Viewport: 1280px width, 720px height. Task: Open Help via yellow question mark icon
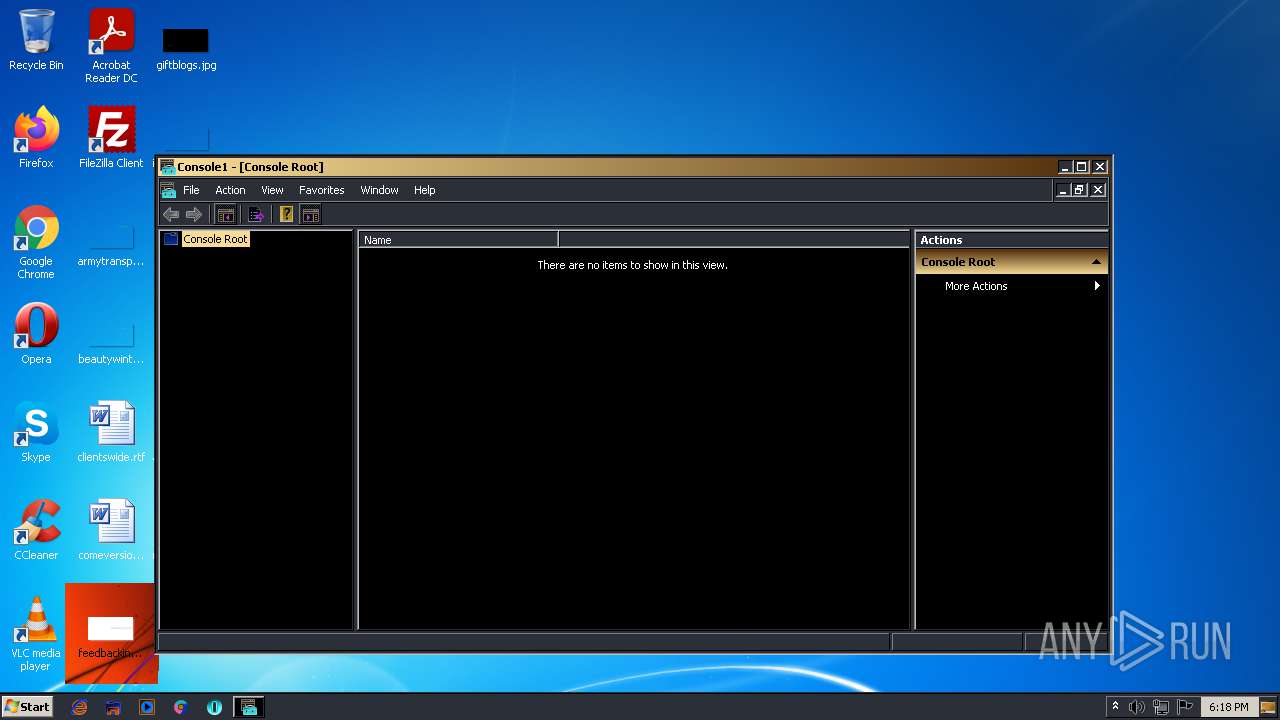[x=286, y=214]
